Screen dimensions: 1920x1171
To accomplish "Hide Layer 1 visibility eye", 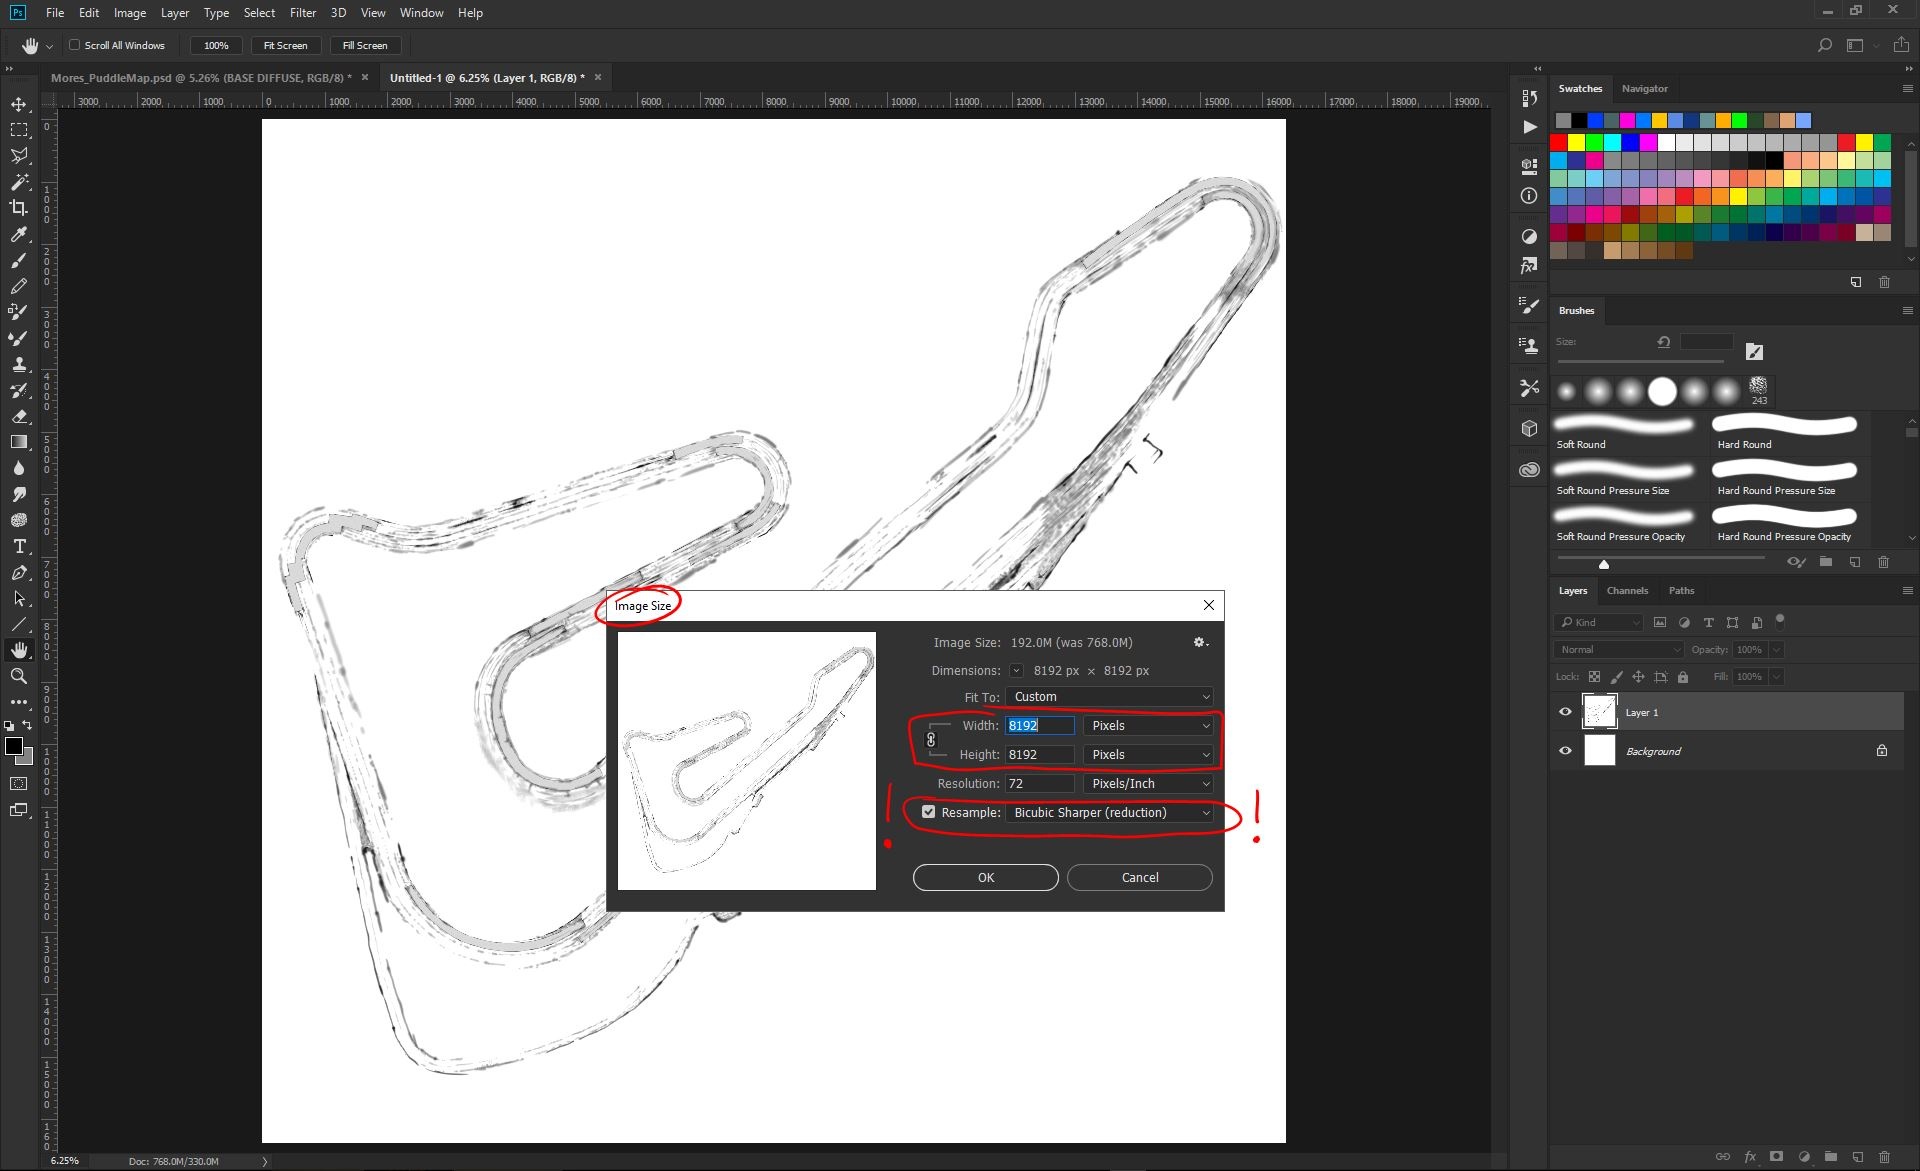I will (1565, 712).
